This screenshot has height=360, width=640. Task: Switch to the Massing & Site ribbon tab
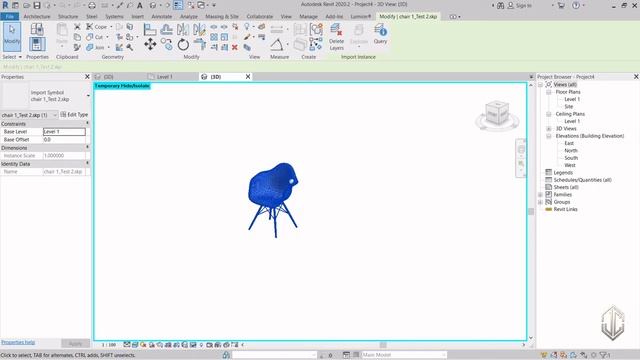pos(222,16)
